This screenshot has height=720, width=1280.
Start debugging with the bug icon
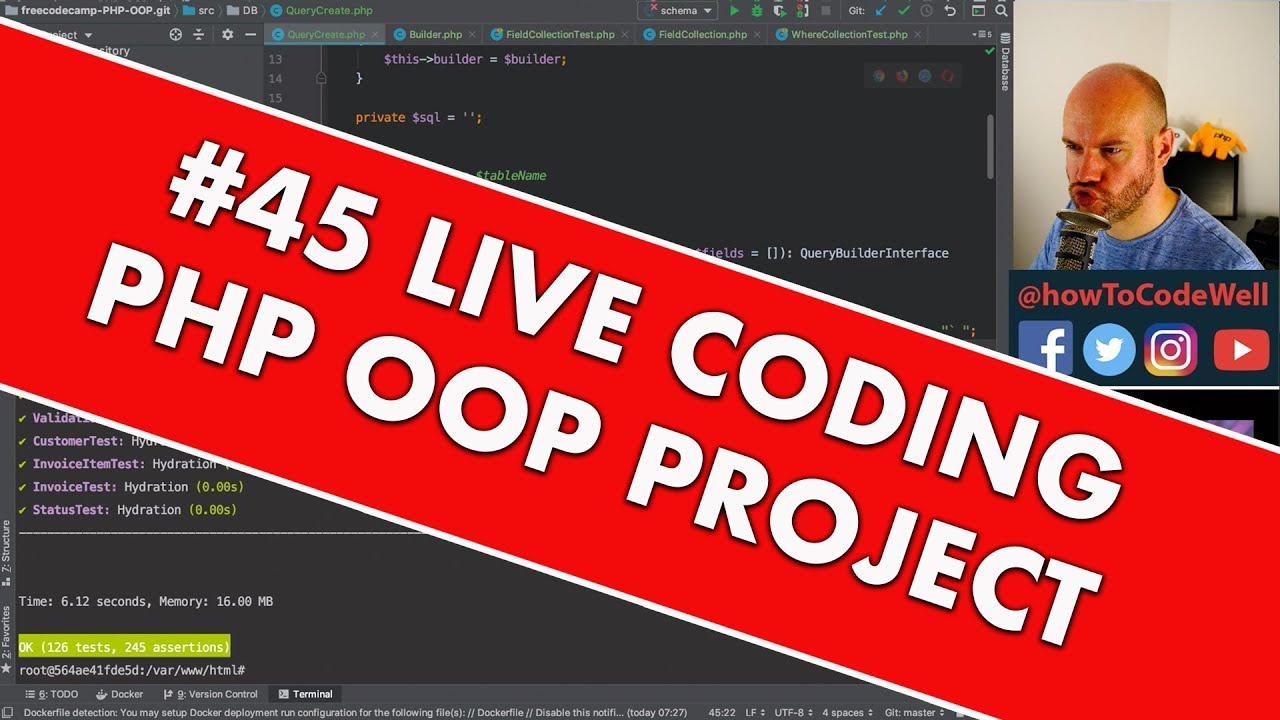757,11
